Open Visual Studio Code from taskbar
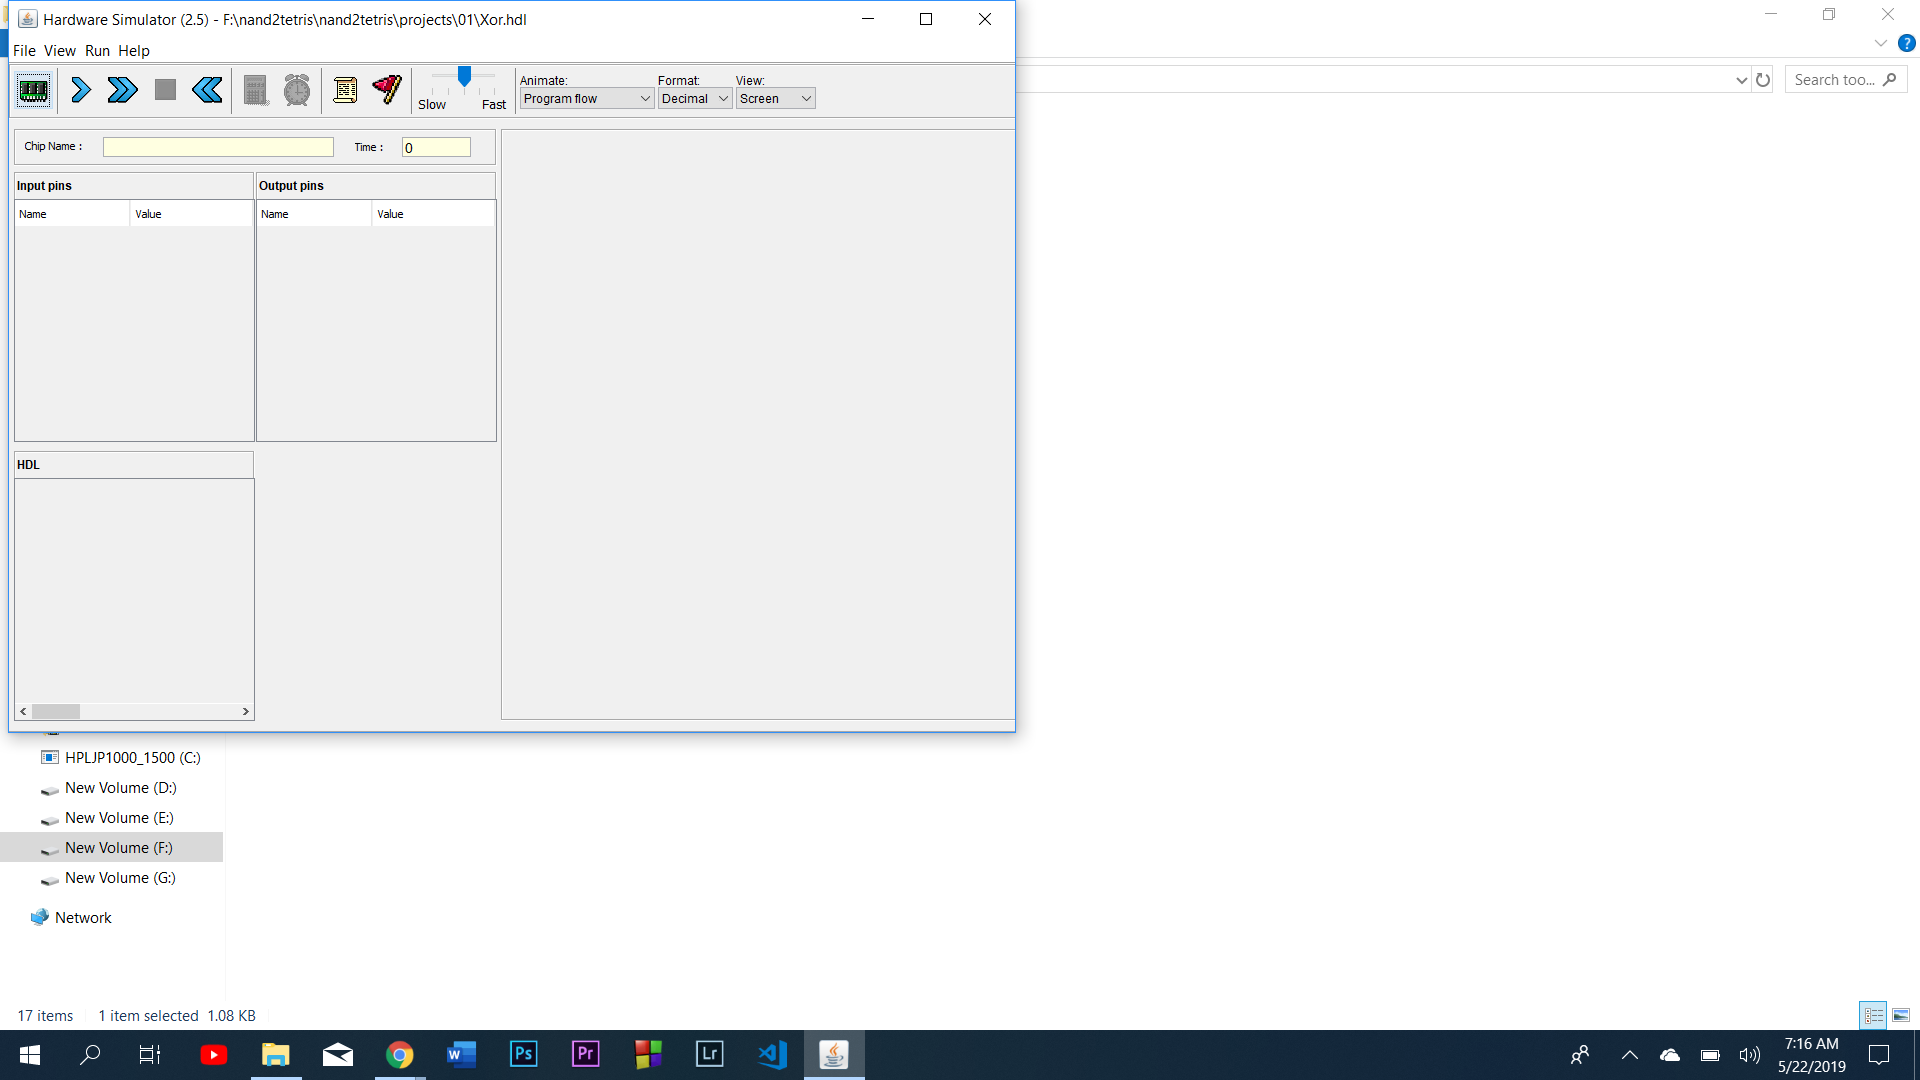This screenshot has width=1920, height=1080. click(772, 1055)
